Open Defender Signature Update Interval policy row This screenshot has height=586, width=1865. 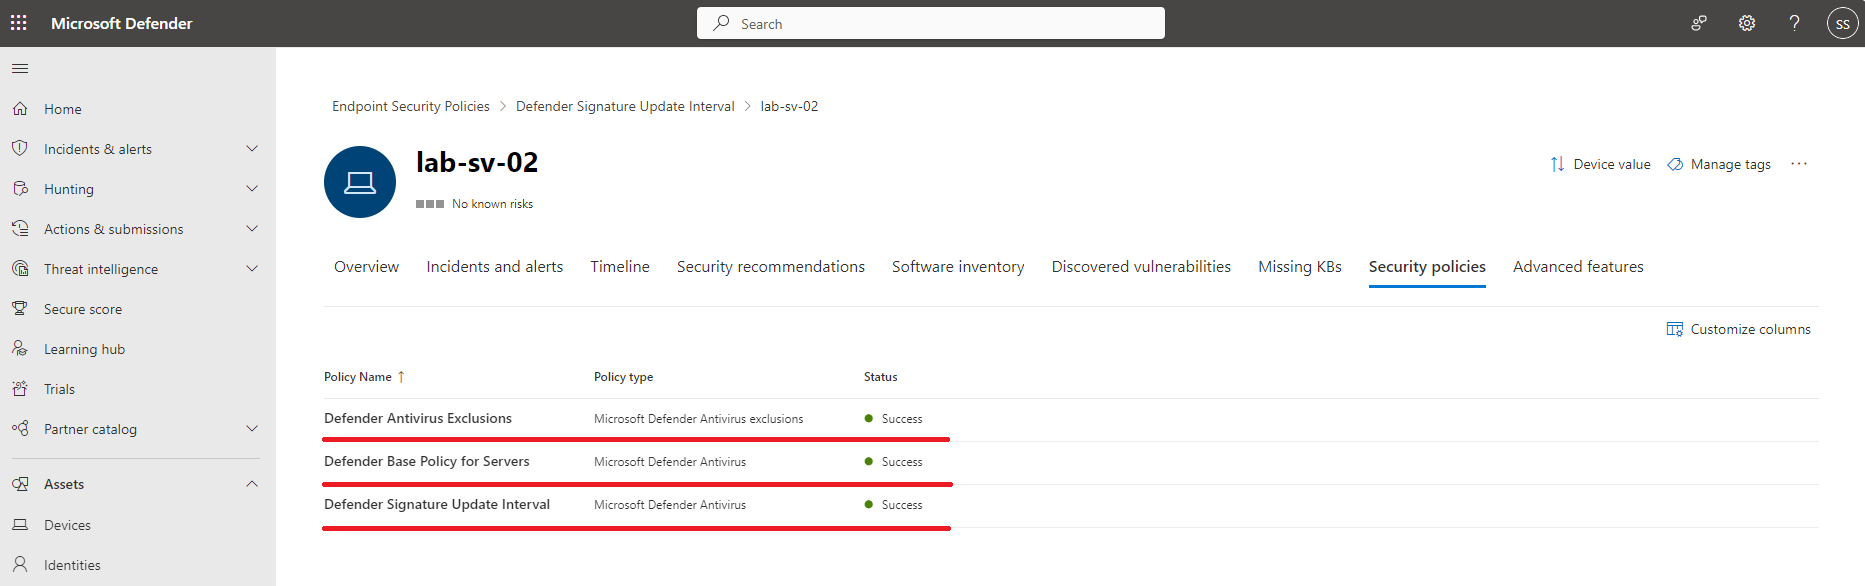437,505
